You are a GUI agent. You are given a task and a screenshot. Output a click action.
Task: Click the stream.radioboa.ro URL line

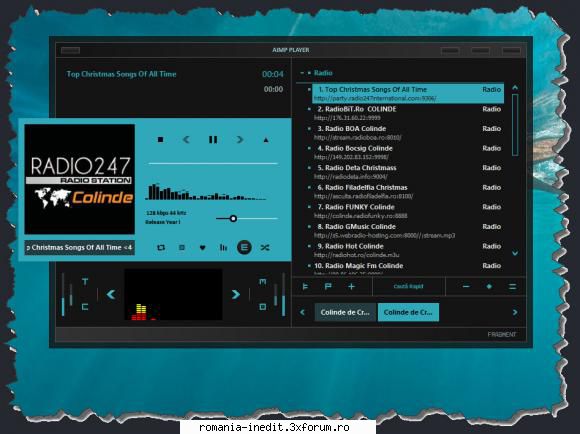pyautogui.click(x=357, y=138)
